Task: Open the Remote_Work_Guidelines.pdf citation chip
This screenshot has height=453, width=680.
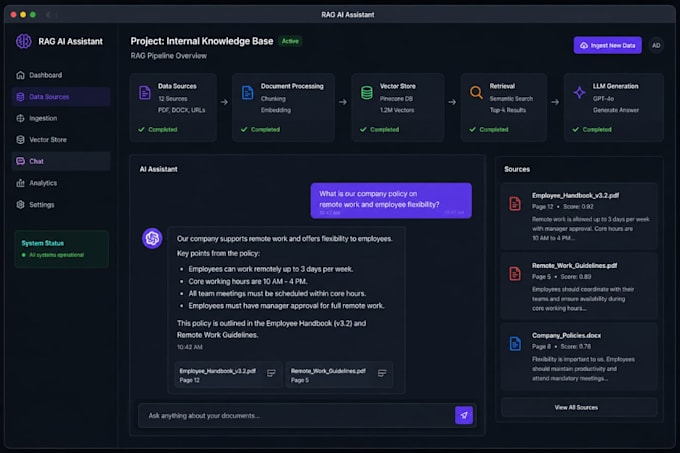Action: pyautogui.click(x=339, y=375)
